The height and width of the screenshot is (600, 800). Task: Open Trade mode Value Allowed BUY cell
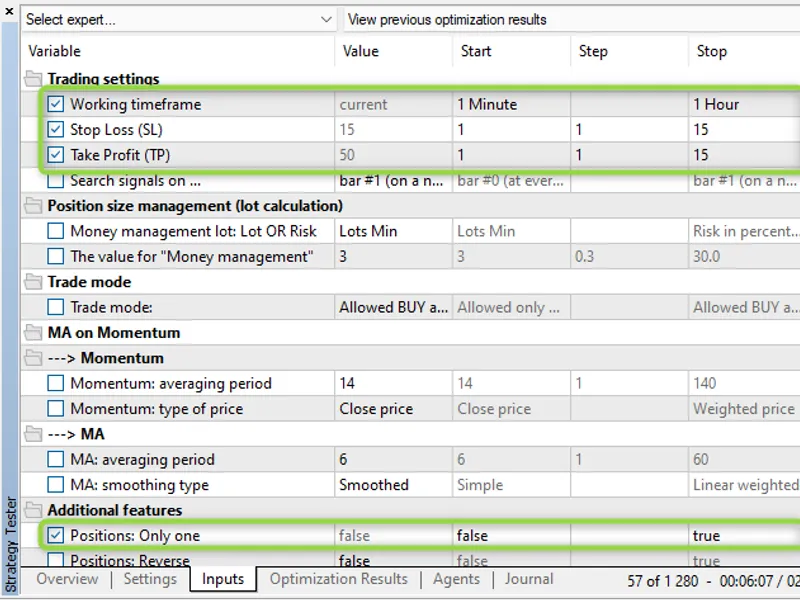[394, 307]
